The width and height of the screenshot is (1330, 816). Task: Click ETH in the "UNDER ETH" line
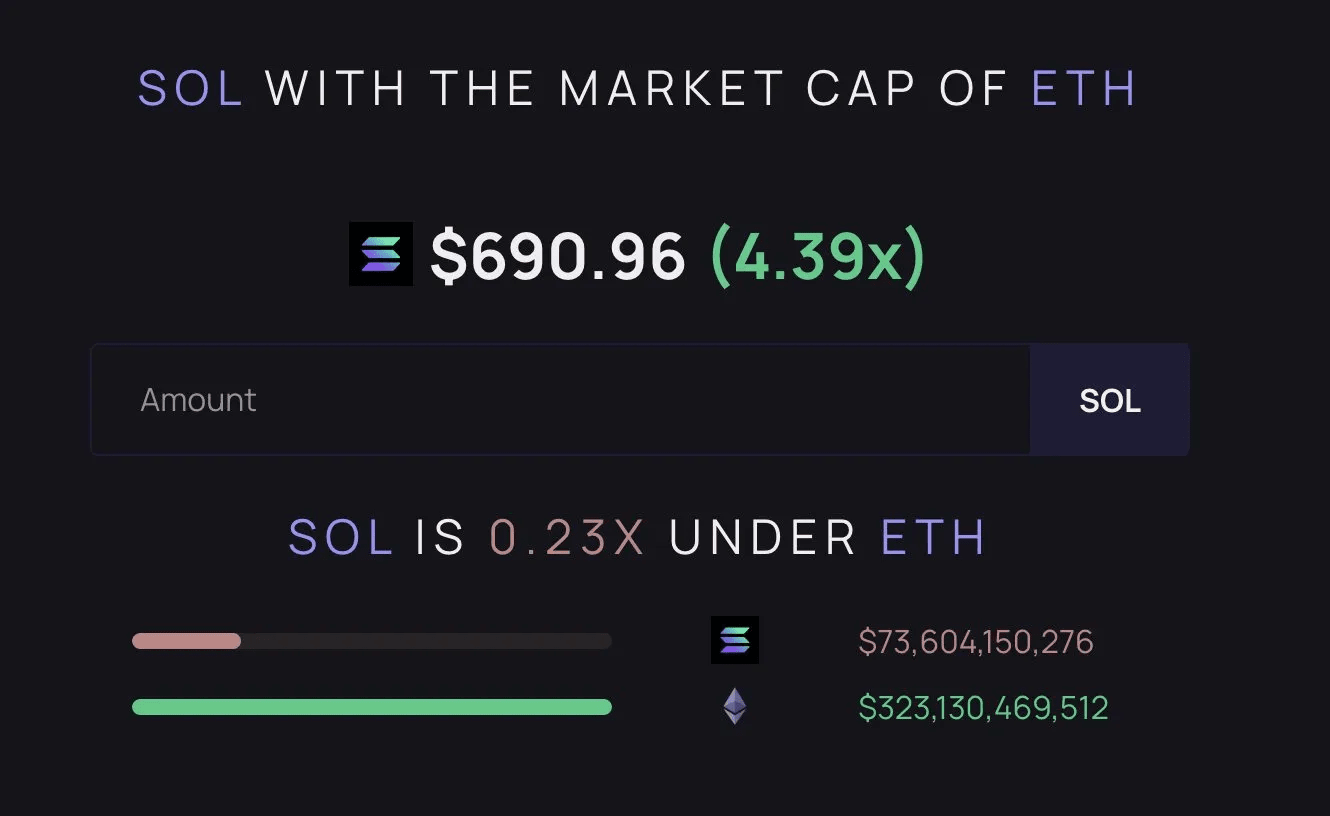933,538
